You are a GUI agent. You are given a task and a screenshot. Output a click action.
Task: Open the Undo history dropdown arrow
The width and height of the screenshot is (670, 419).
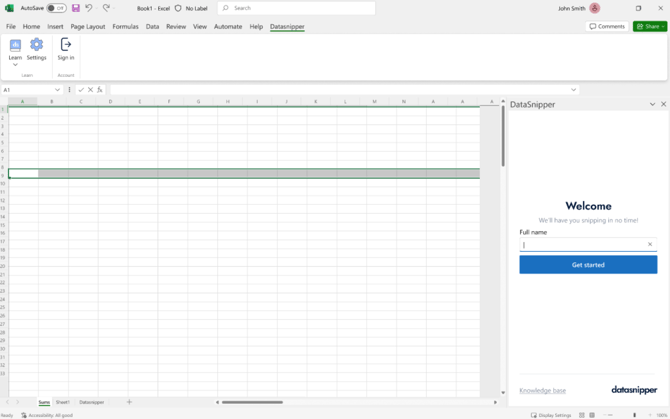(96, 8)
